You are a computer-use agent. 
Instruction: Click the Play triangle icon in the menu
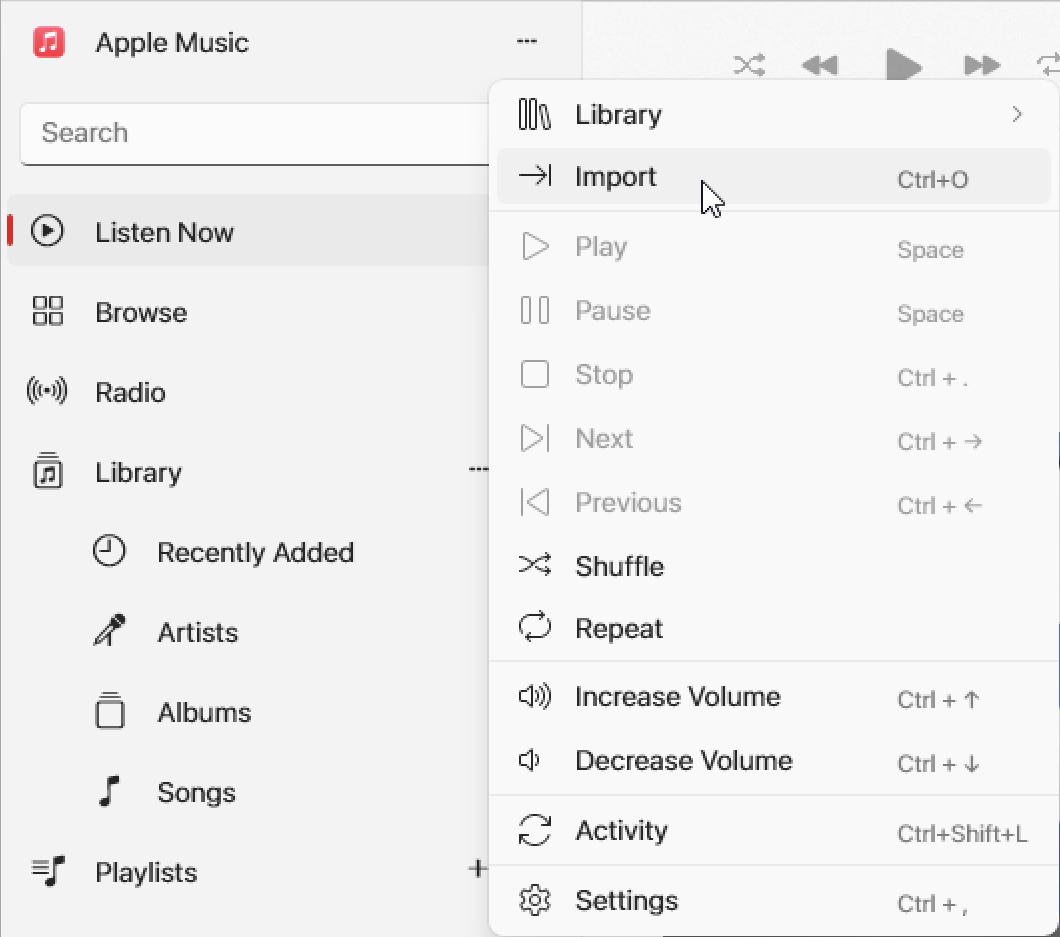(x=535, y=247)
